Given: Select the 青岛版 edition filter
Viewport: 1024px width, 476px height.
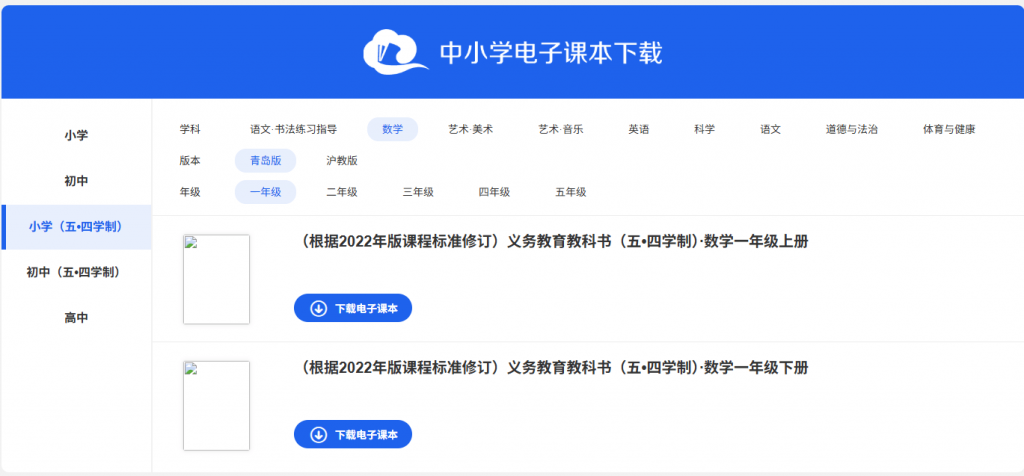Looking at the screenshot, I should point(265,160).
